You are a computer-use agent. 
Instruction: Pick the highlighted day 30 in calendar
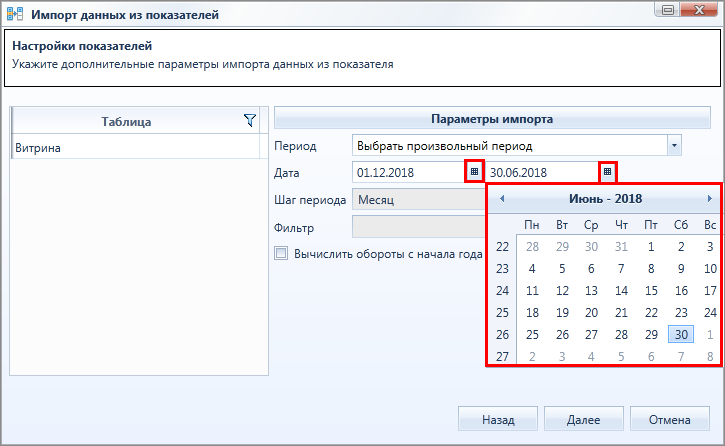[681, 334]
